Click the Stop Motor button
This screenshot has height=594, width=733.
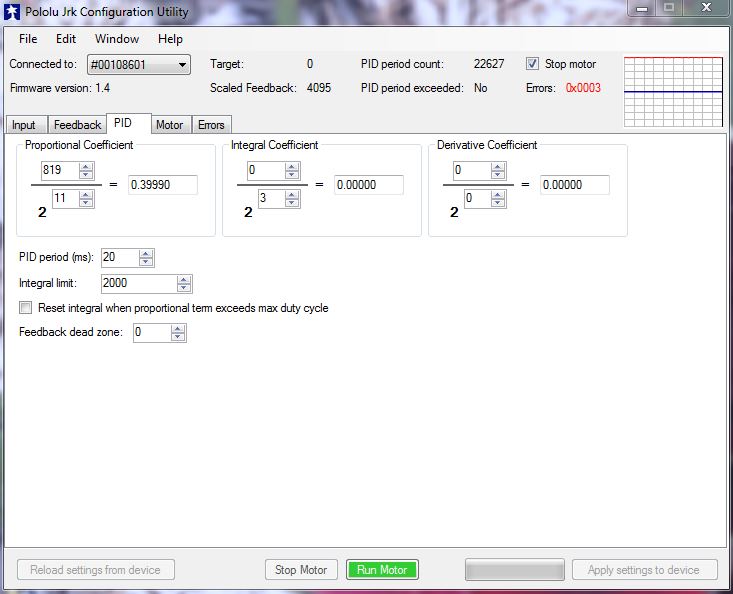point(301,570)
